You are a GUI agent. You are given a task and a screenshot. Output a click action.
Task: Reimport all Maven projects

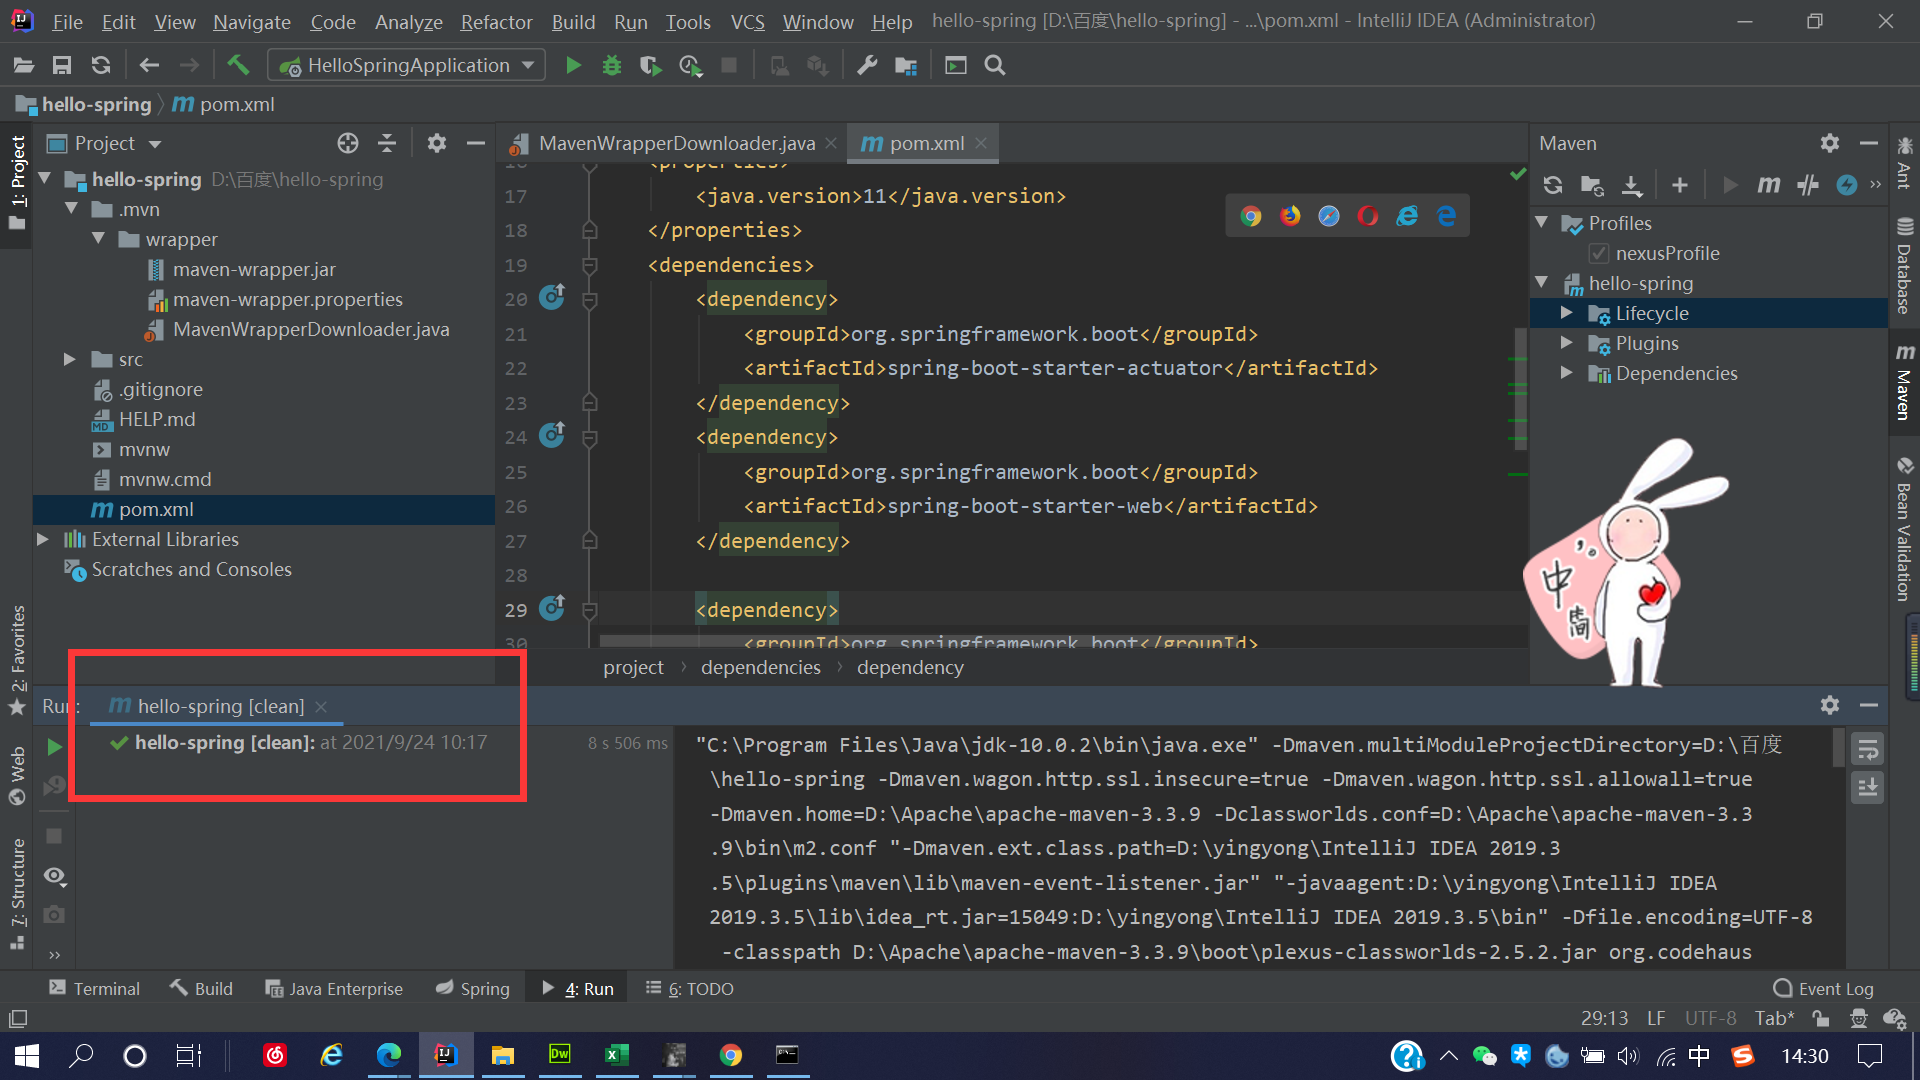click(1553, 185)
